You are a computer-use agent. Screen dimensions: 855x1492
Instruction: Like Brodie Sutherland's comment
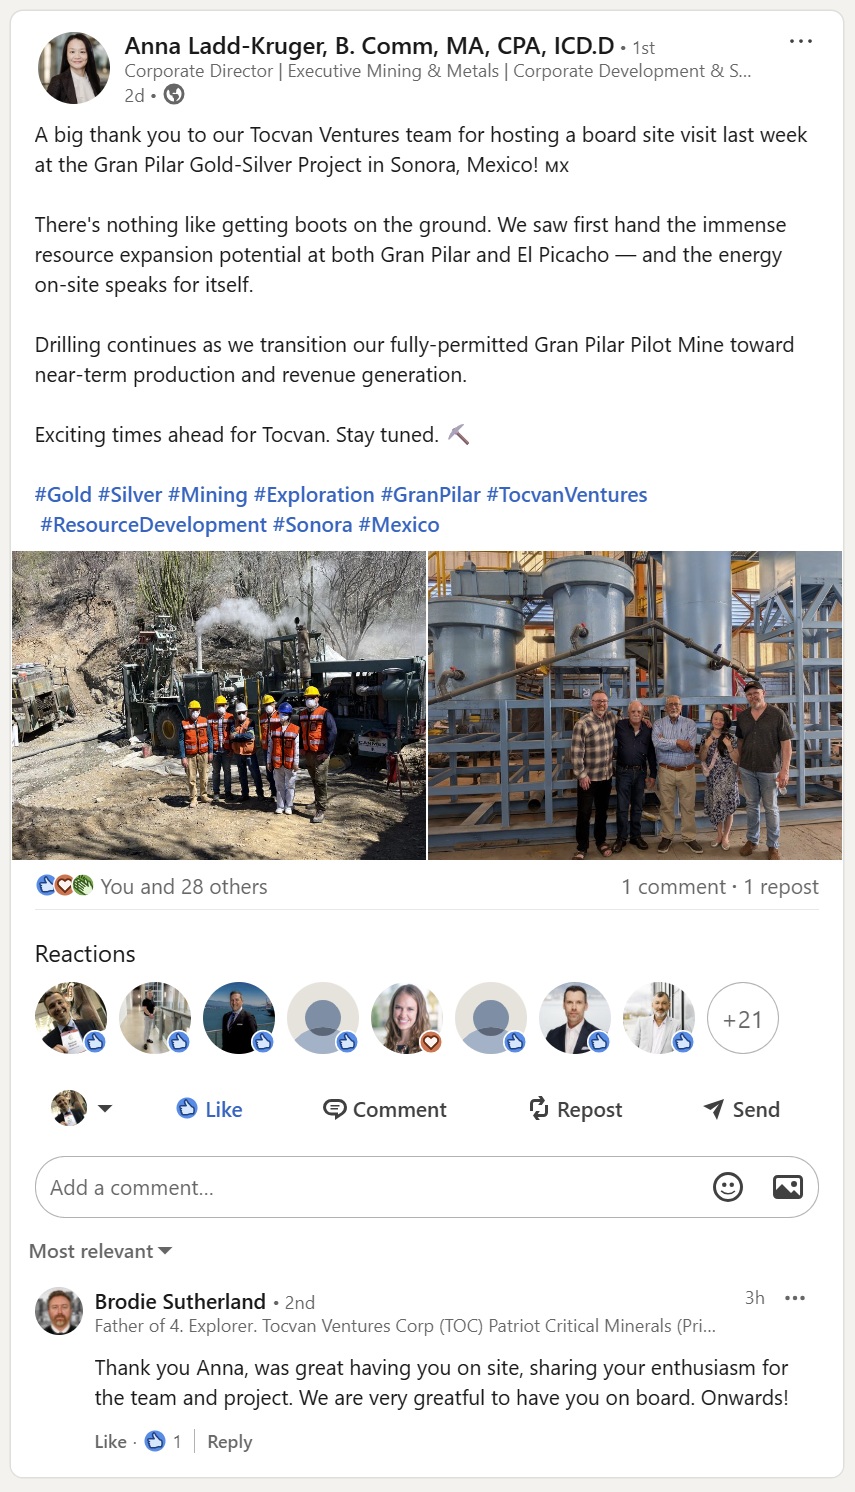click(110, 1441)
